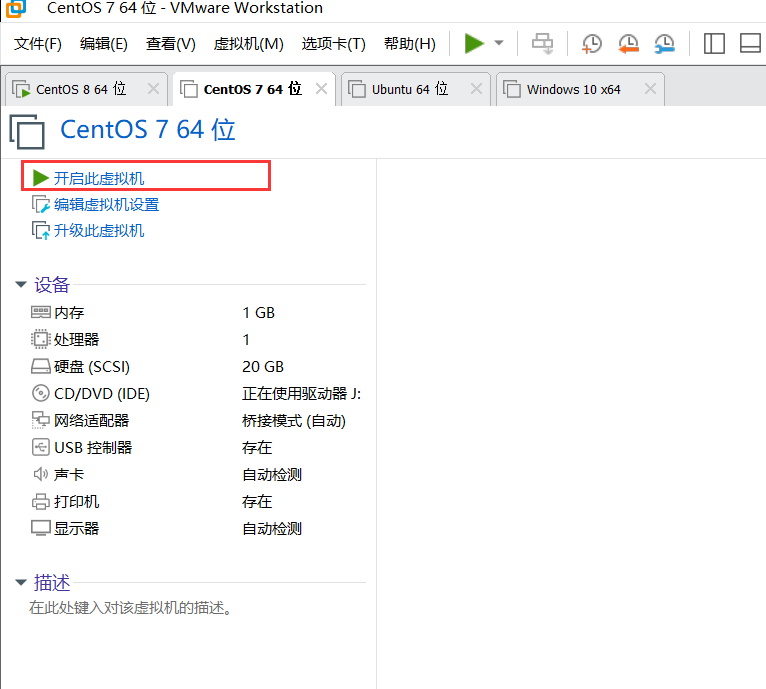This screenshot has height=689, width=766.
Task: Open the 选项卡(T) menu
Action: [x=334, y=44]
